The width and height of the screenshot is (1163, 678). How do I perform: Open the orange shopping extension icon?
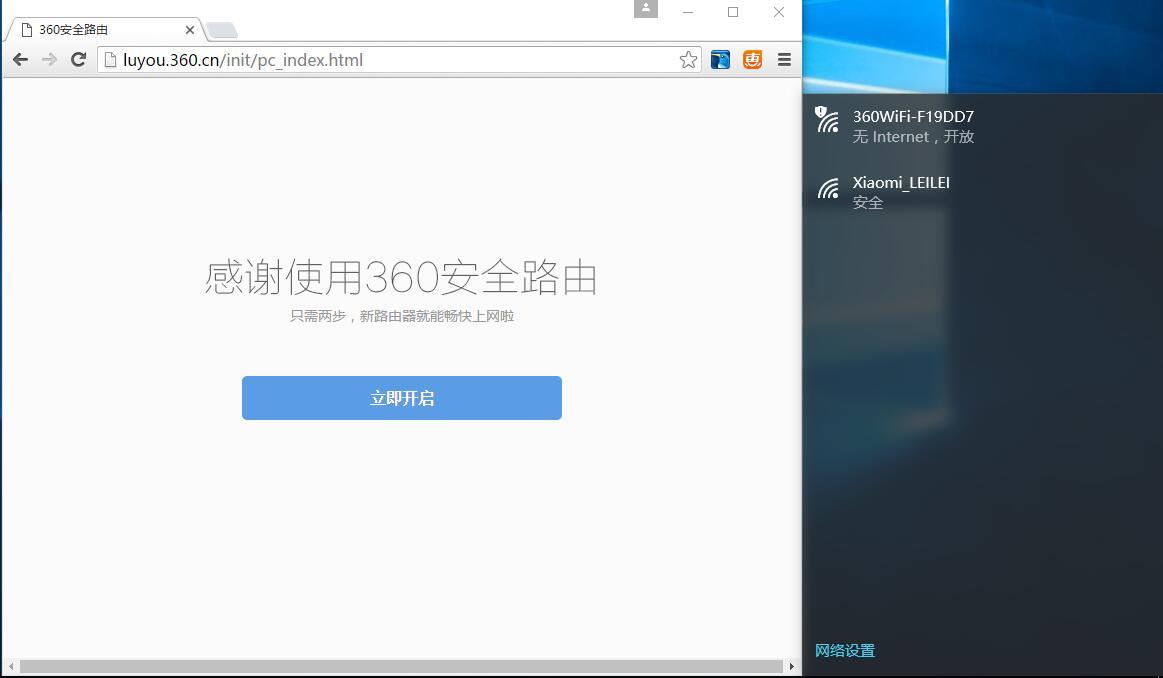pyautogui.click(x=752, y=60)
